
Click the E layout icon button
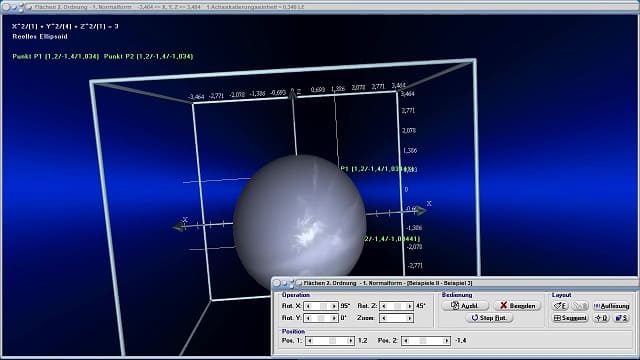[560, 306]
